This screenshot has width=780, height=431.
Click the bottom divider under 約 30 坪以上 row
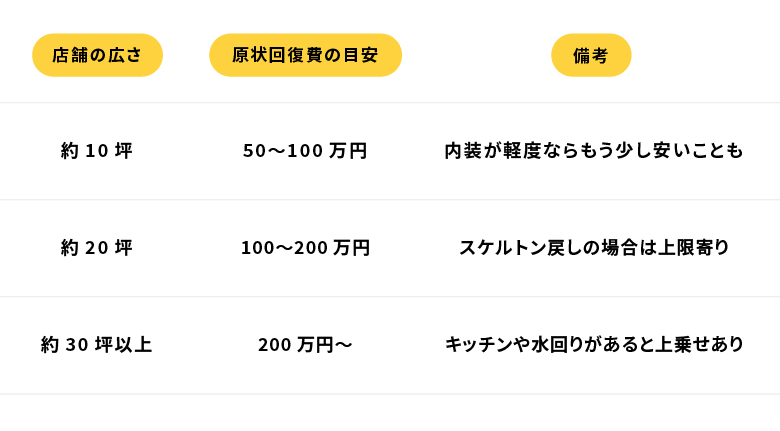click(390, 393)
